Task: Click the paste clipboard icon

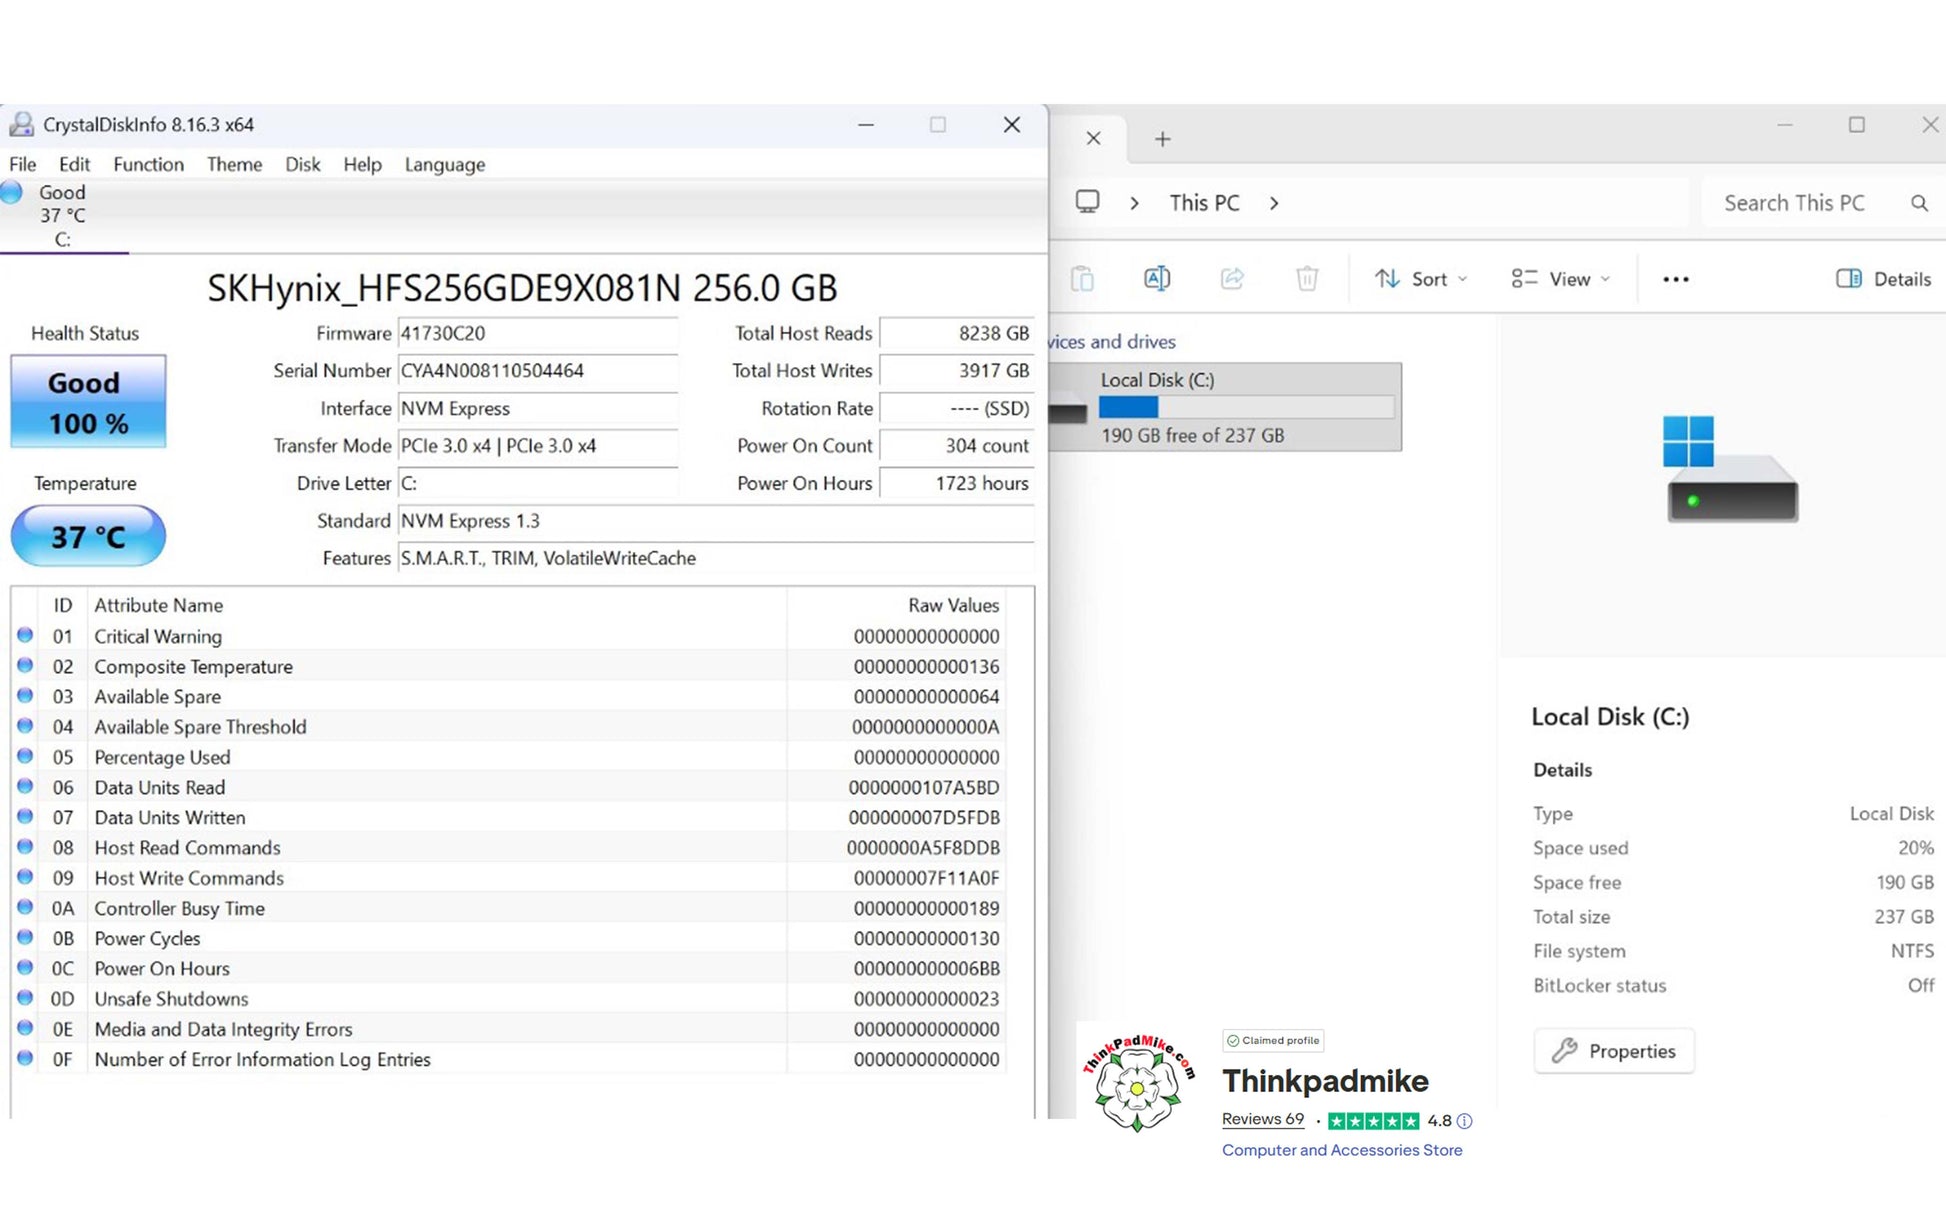Action: click(1082, 279)
